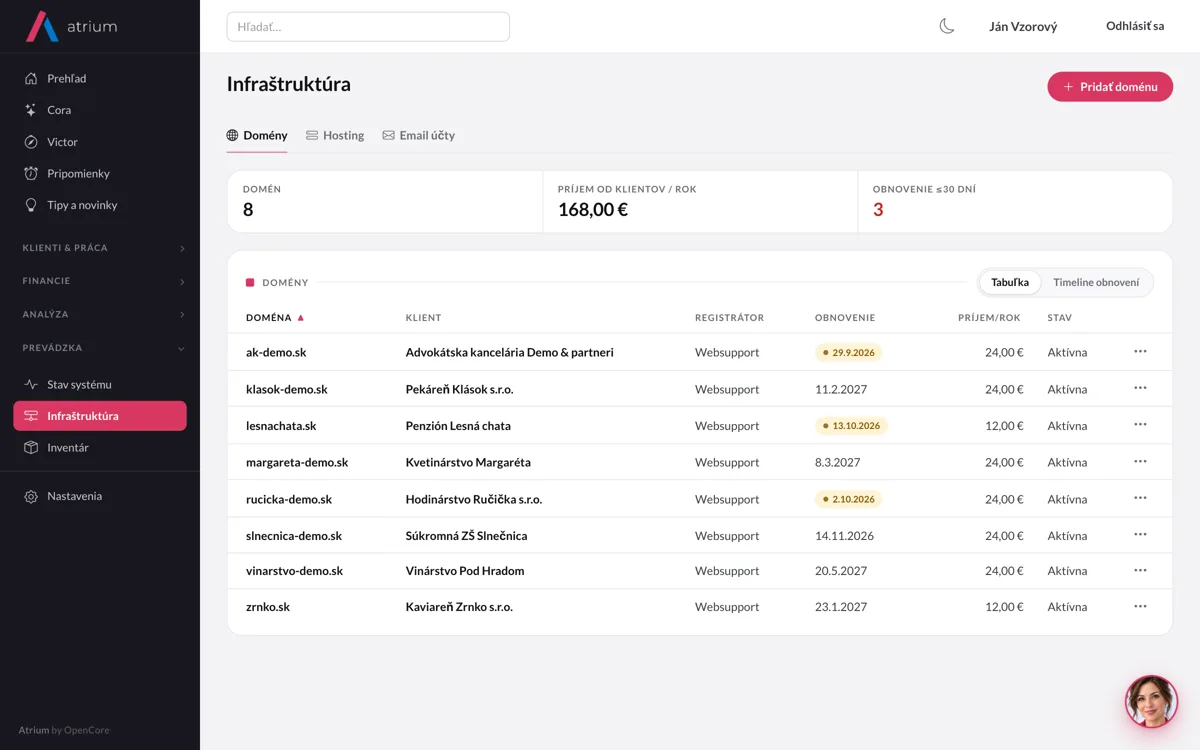This screenshot has height=750, width=1200.
Task: Sort by Obnovenie column header
Action: [x=845, y=318]
